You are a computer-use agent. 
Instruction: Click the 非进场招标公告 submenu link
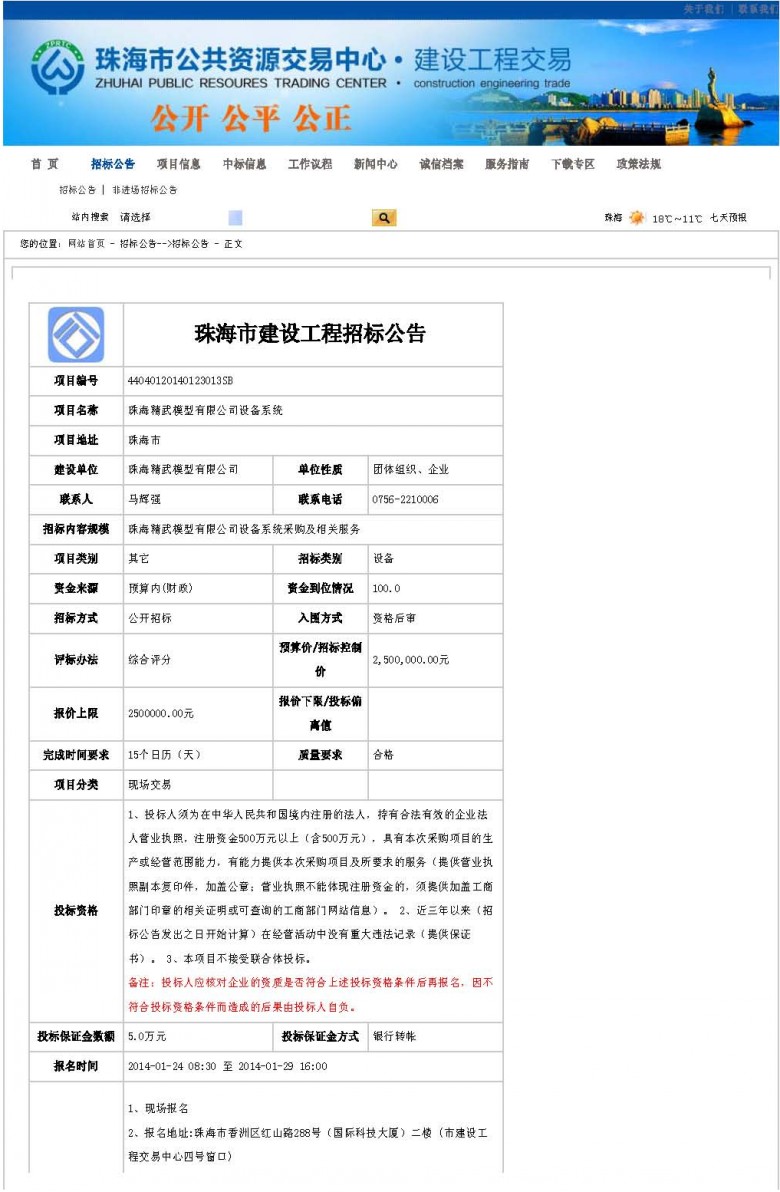pos(144,190)
